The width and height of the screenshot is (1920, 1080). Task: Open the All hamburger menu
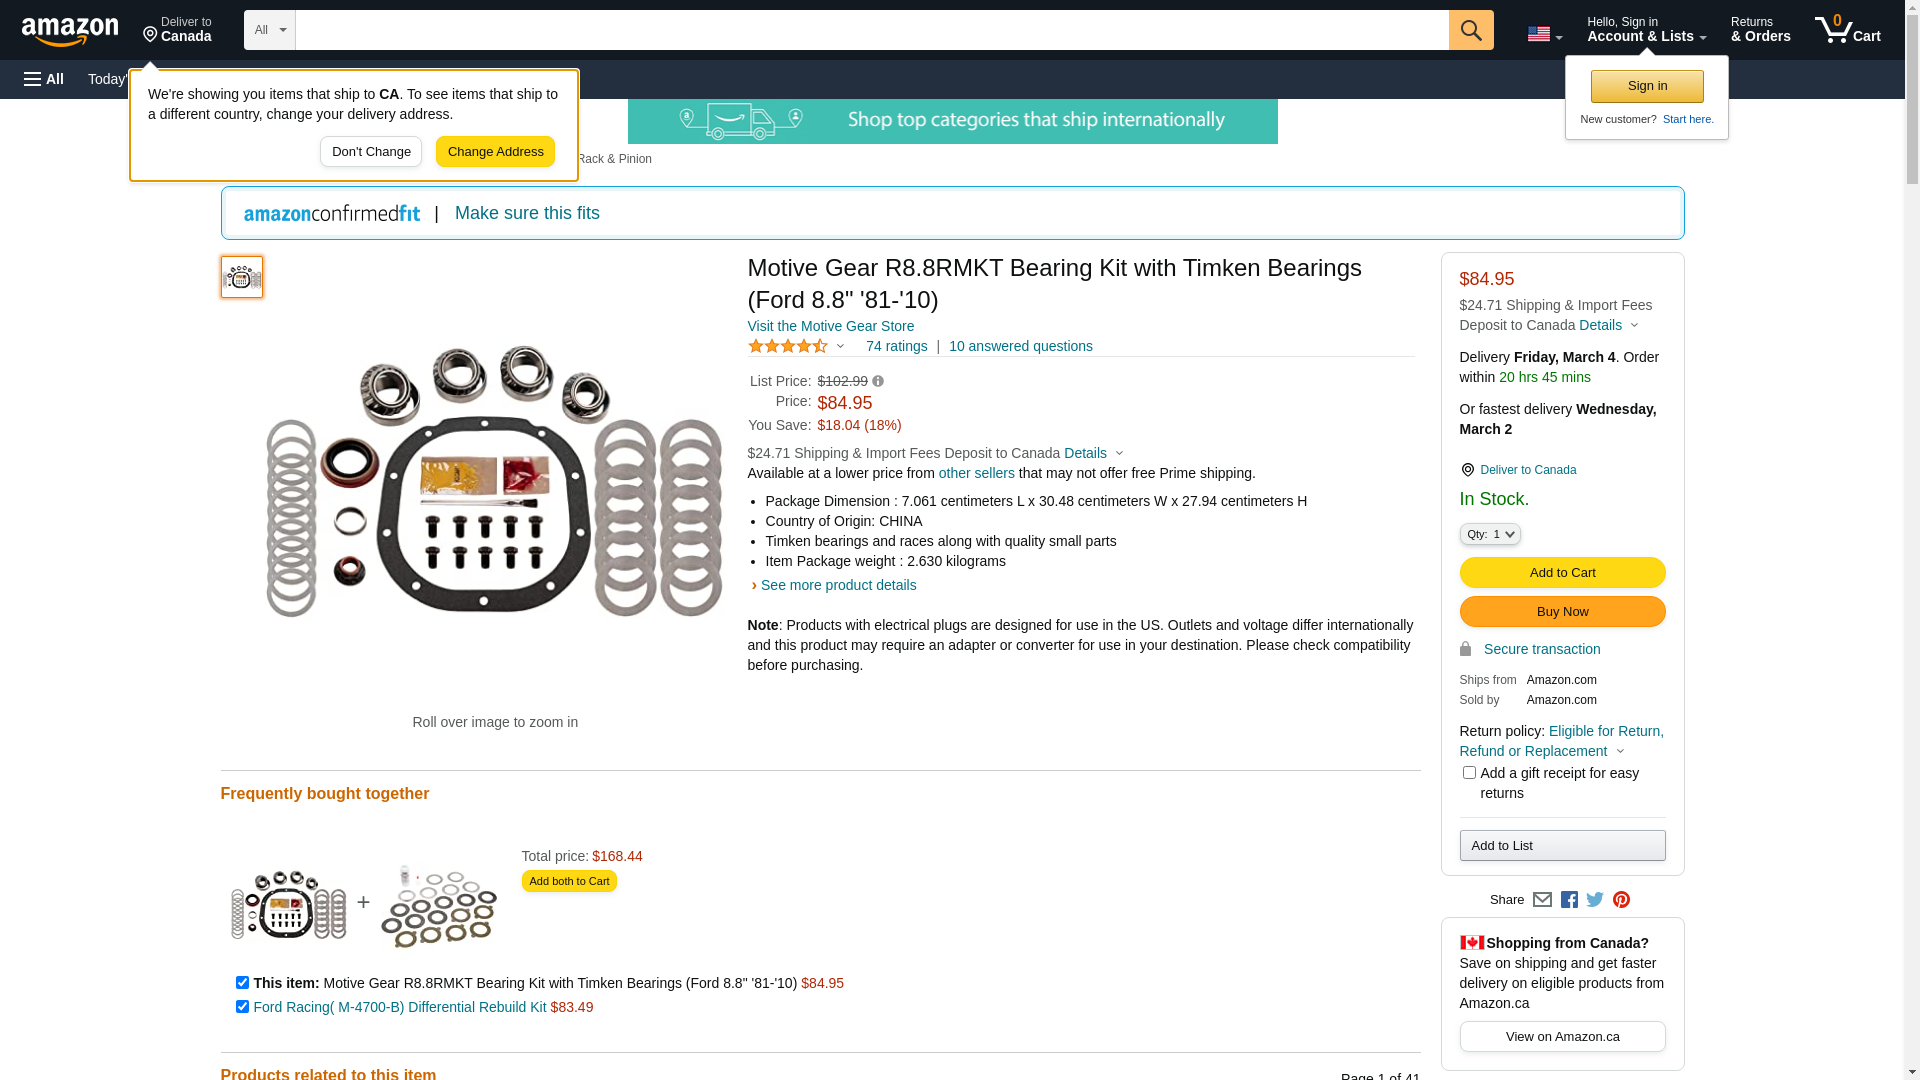44,79
